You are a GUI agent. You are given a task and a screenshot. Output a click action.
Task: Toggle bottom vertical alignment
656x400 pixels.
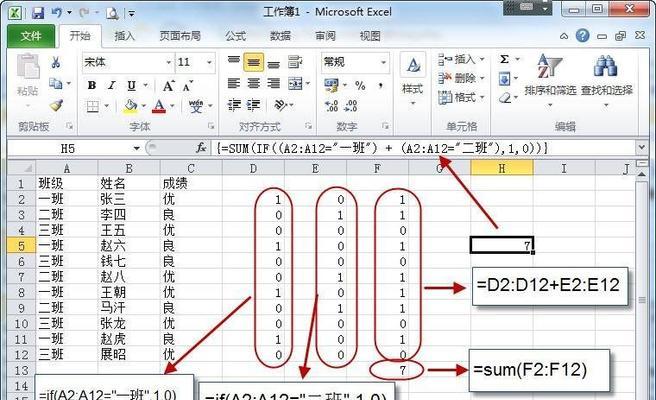click(274, 63)
